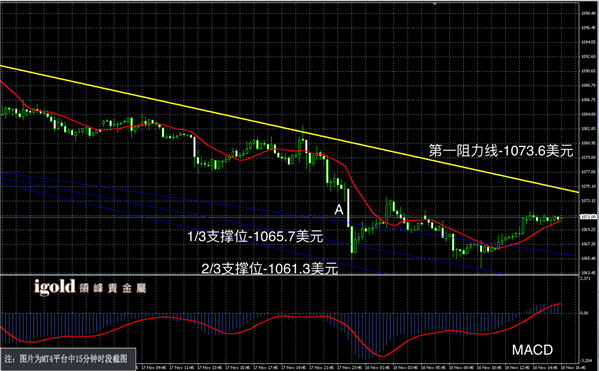Click the 'A' marker label on the chart
599x371 pixels.
pos(339,209)
